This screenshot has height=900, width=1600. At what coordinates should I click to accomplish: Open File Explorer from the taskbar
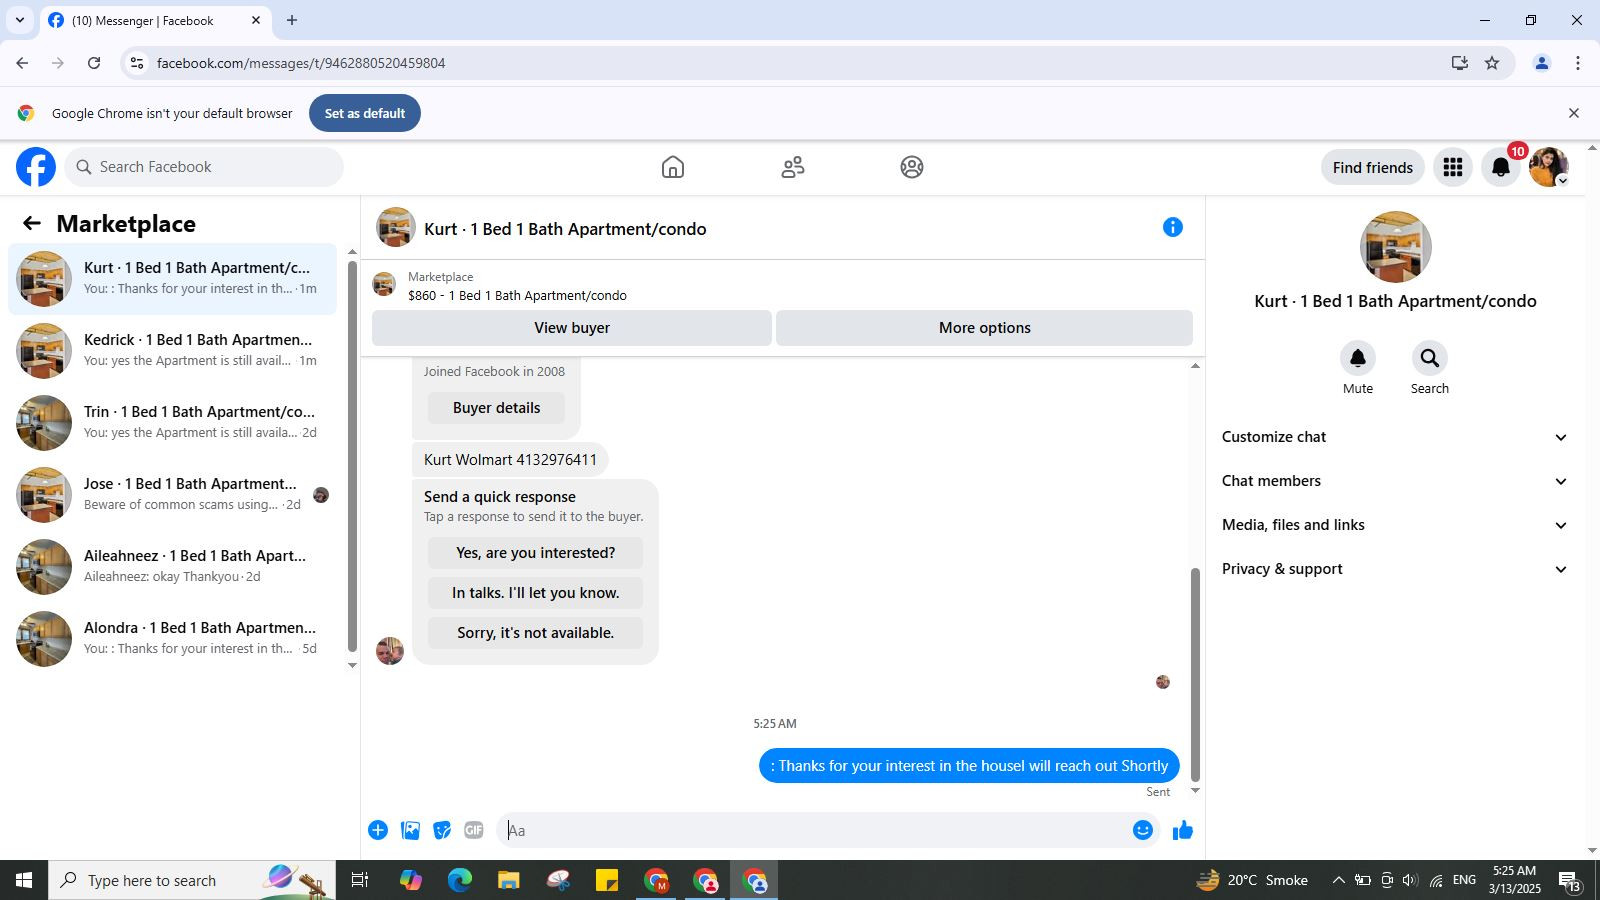(x=509, y=880)
